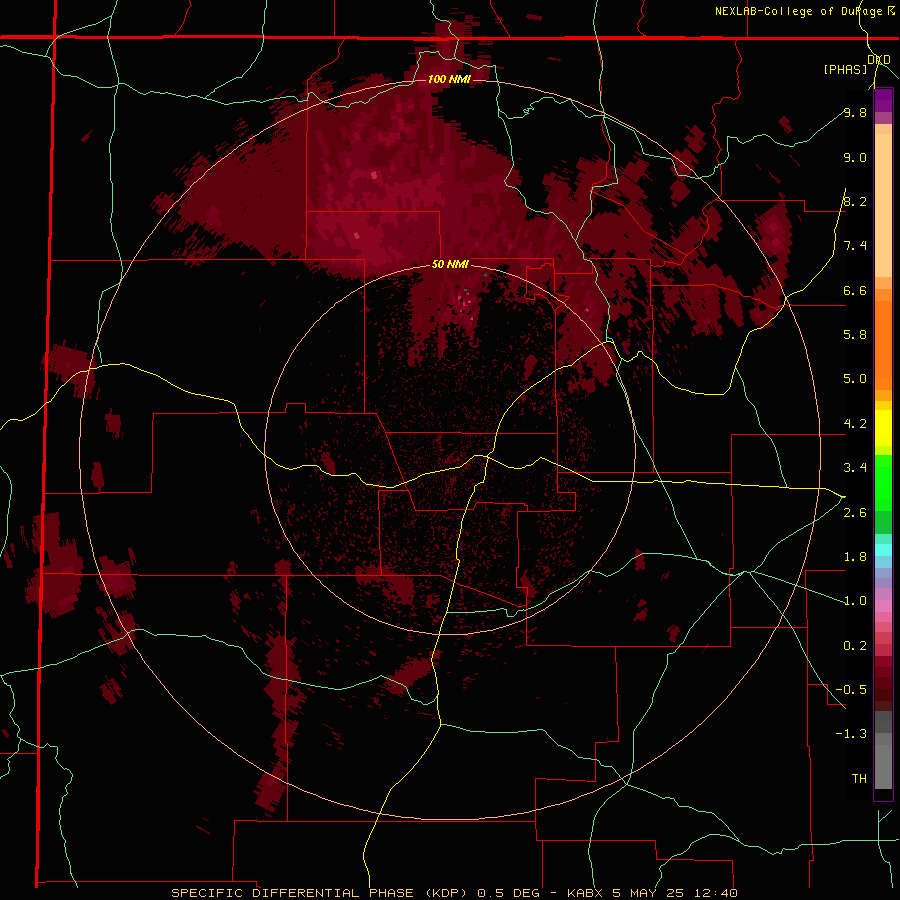Viewport: 900px width, 900px height.
Task: Click the 5.8 value on the color scale
Action: point(855,335)
